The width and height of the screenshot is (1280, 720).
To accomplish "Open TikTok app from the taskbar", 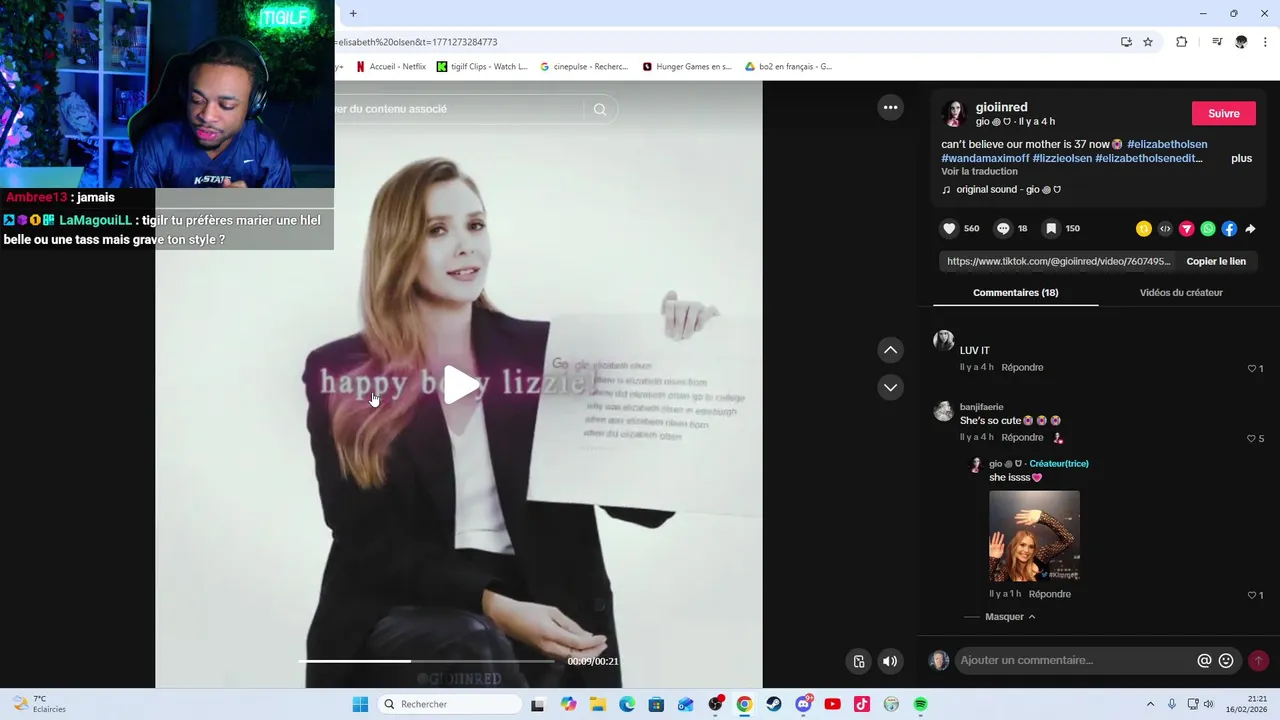I will (x=862, y=704).
